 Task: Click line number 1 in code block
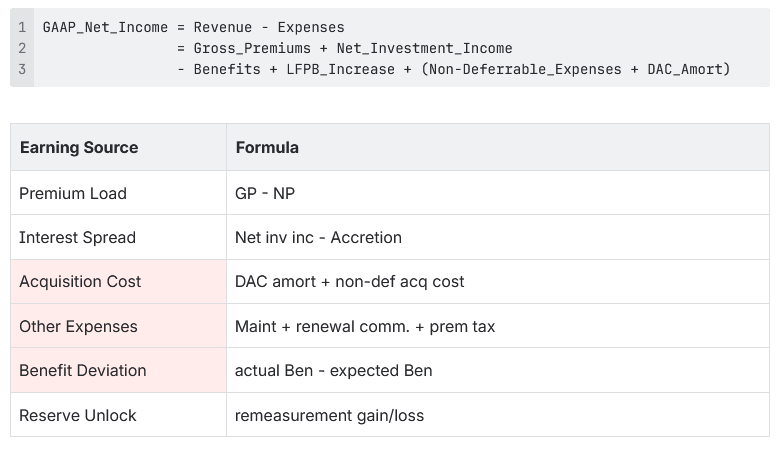[x=22, y=27]
